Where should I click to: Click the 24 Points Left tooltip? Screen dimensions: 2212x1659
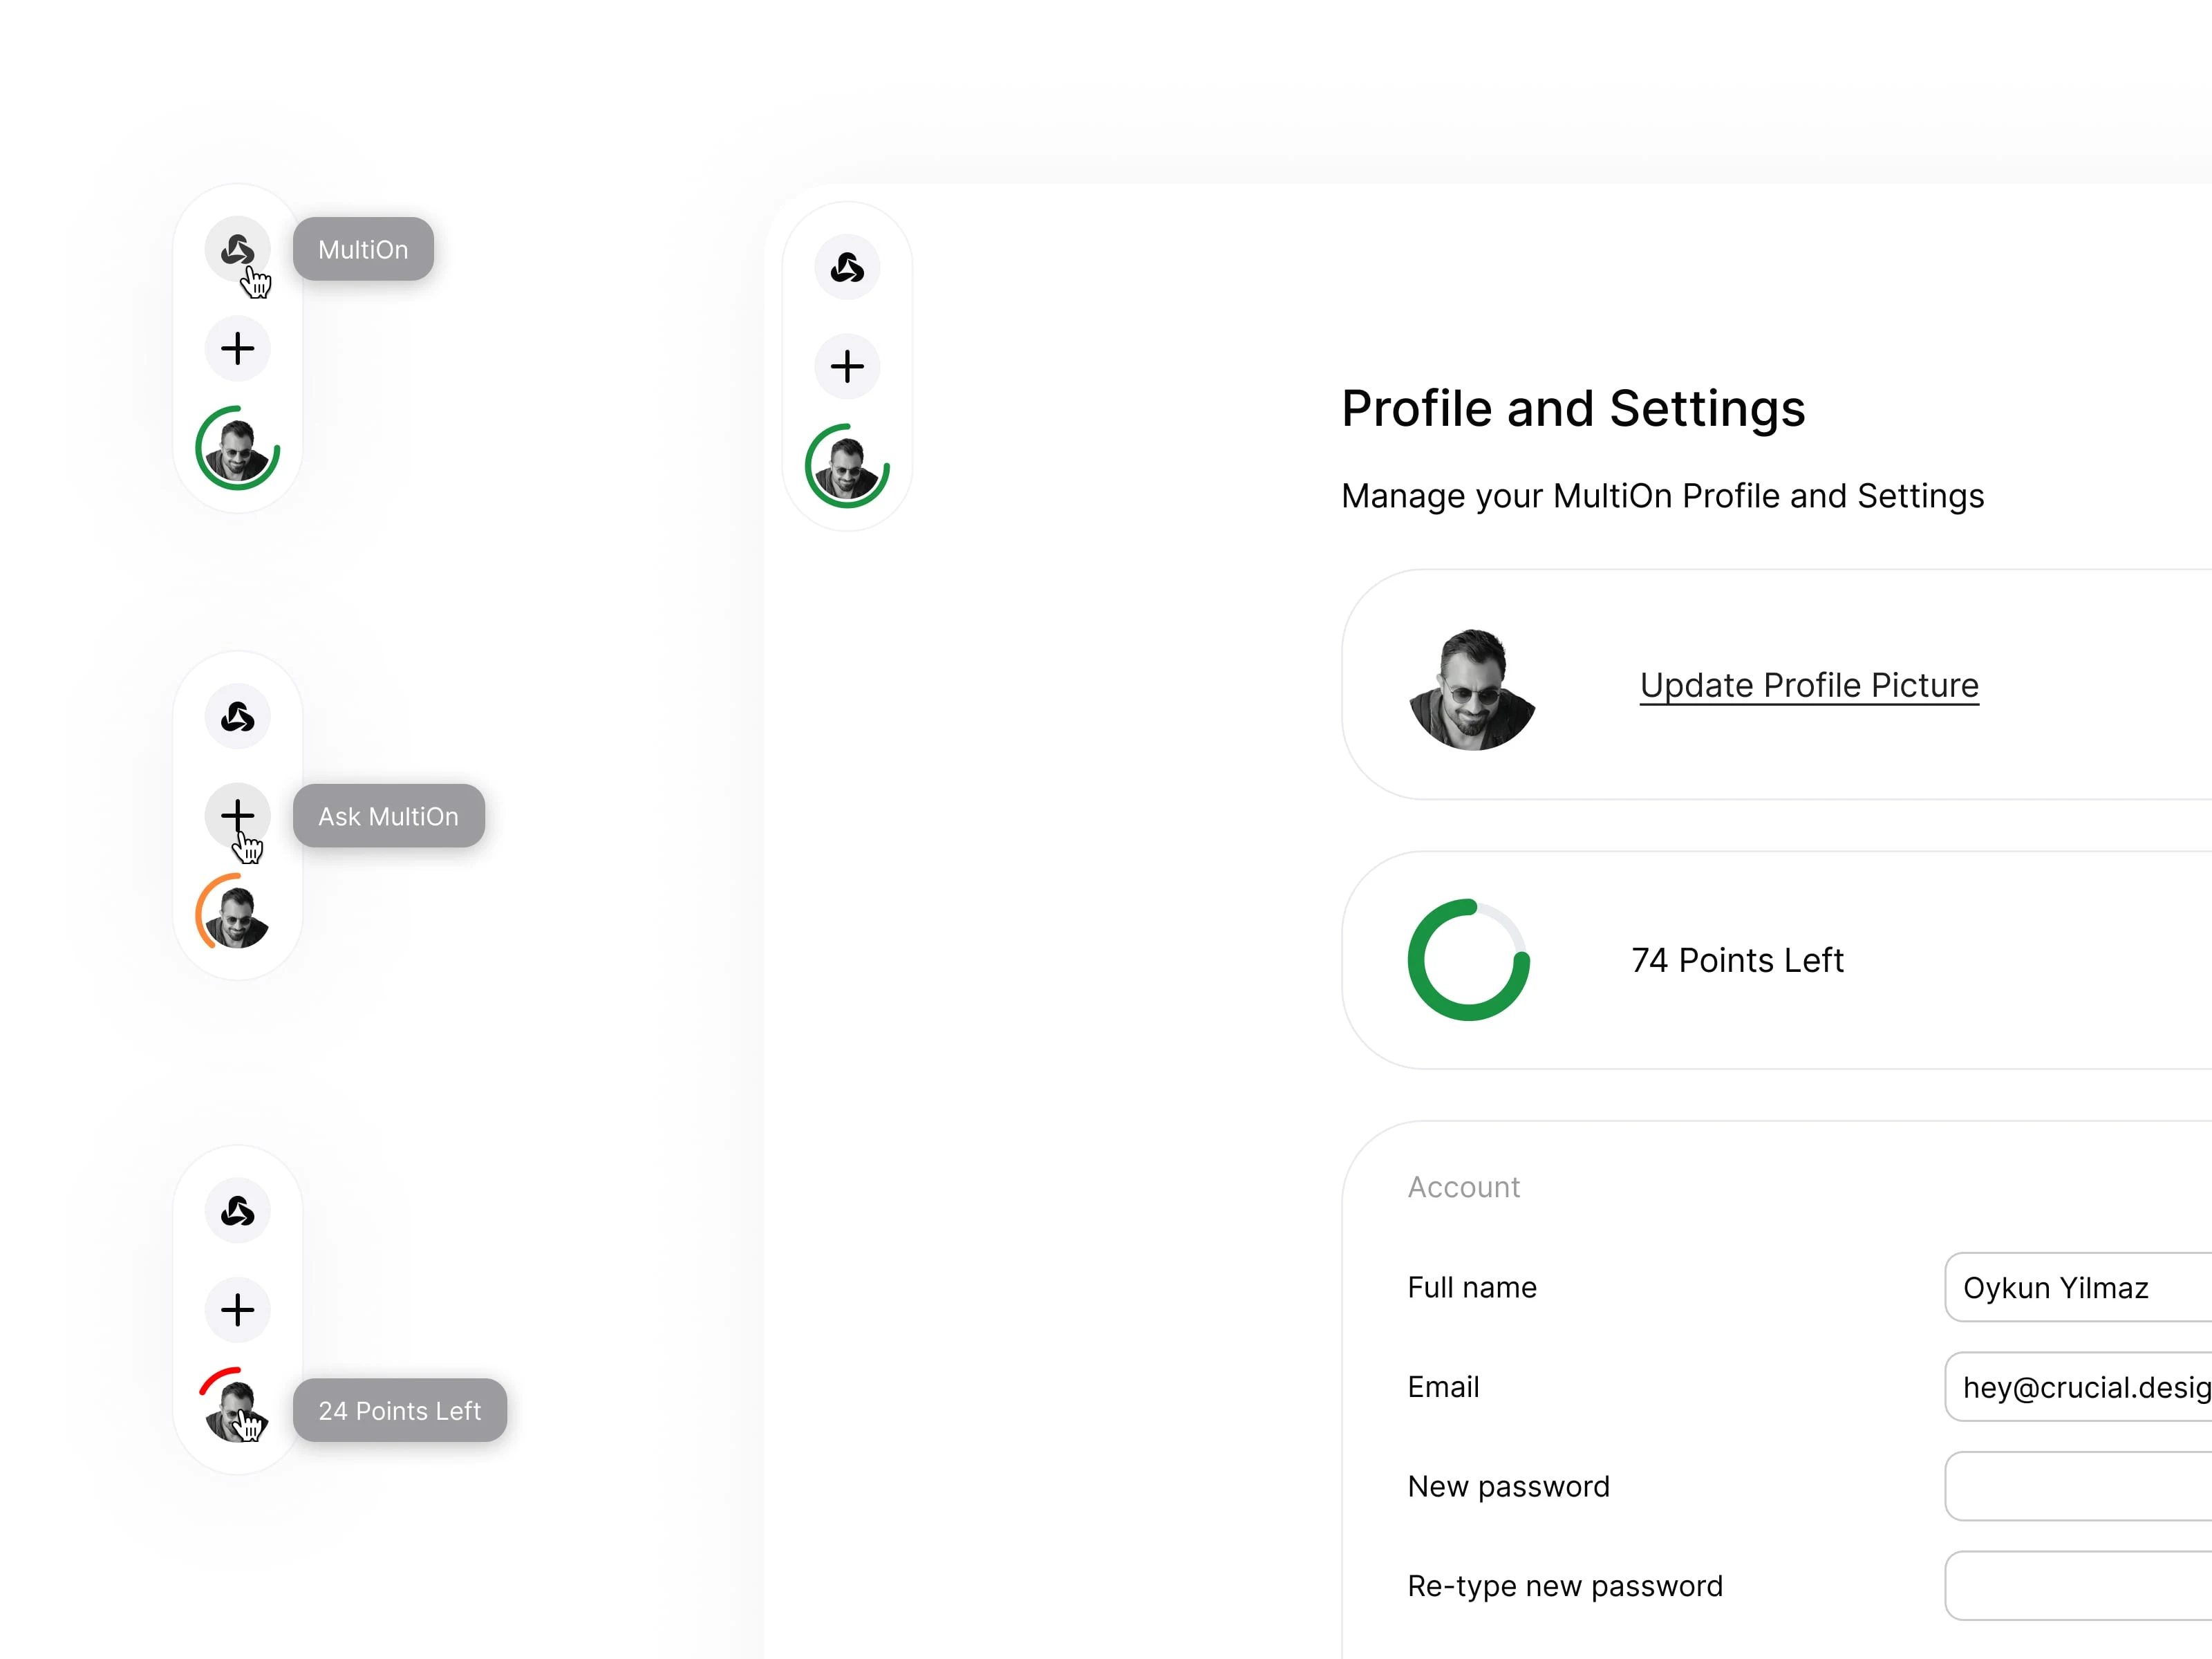pos(400,1410)
